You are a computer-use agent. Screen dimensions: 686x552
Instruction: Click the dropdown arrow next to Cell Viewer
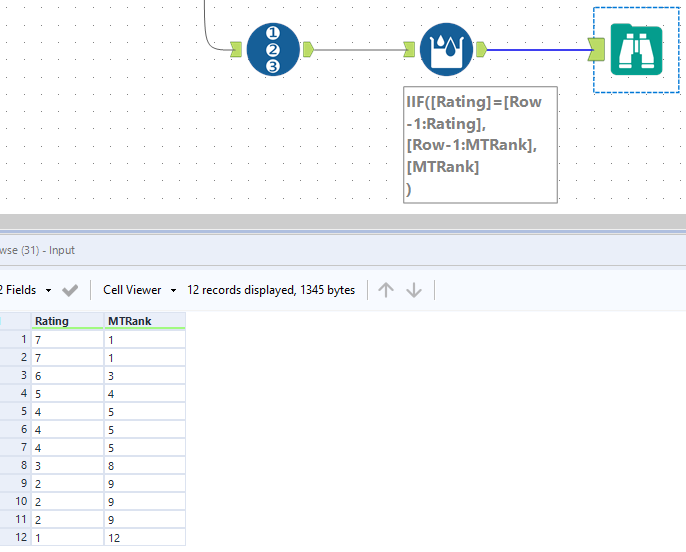[x=173, y=290]
